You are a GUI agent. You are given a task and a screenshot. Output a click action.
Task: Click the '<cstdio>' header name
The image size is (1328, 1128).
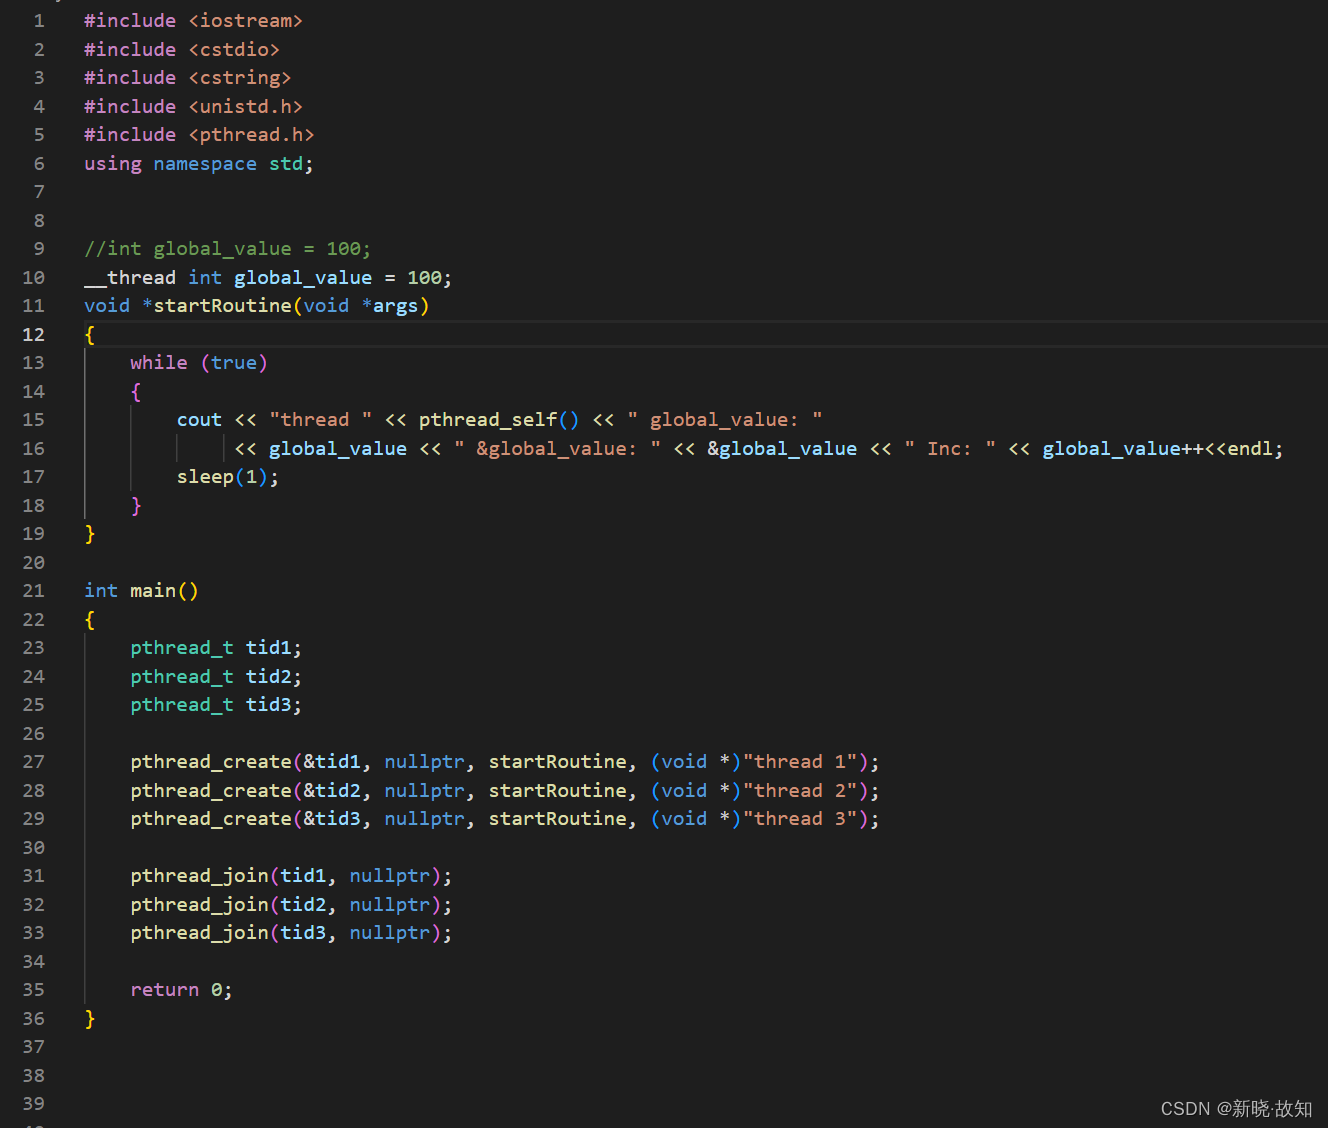[x=234, y=50]
